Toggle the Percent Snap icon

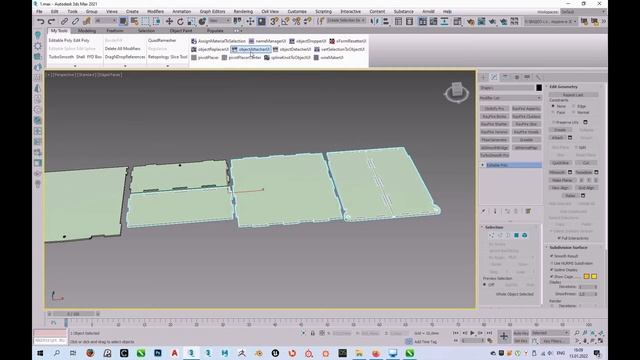(x=296, y=21)
